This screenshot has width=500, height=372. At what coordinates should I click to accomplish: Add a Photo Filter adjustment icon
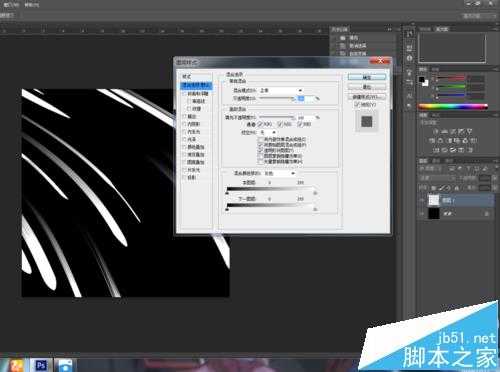coord(457,141)
